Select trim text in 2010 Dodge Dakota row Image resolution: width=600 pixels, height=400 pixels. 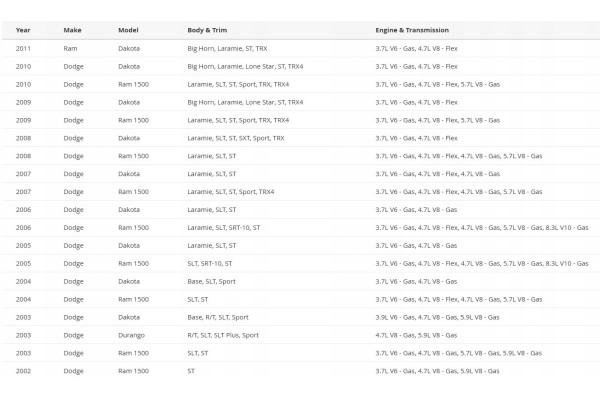[x=245, y=66]
